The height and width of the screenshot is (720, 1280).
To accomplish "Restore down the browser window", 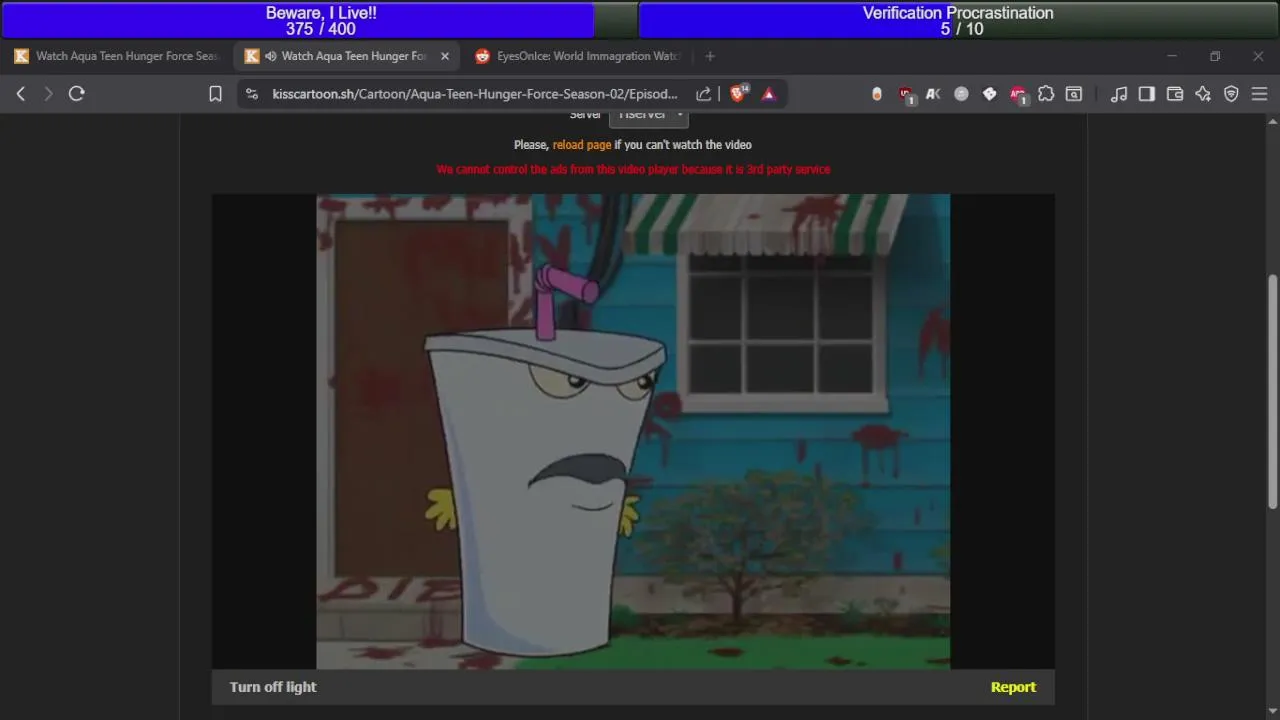I will point(1215,56).
